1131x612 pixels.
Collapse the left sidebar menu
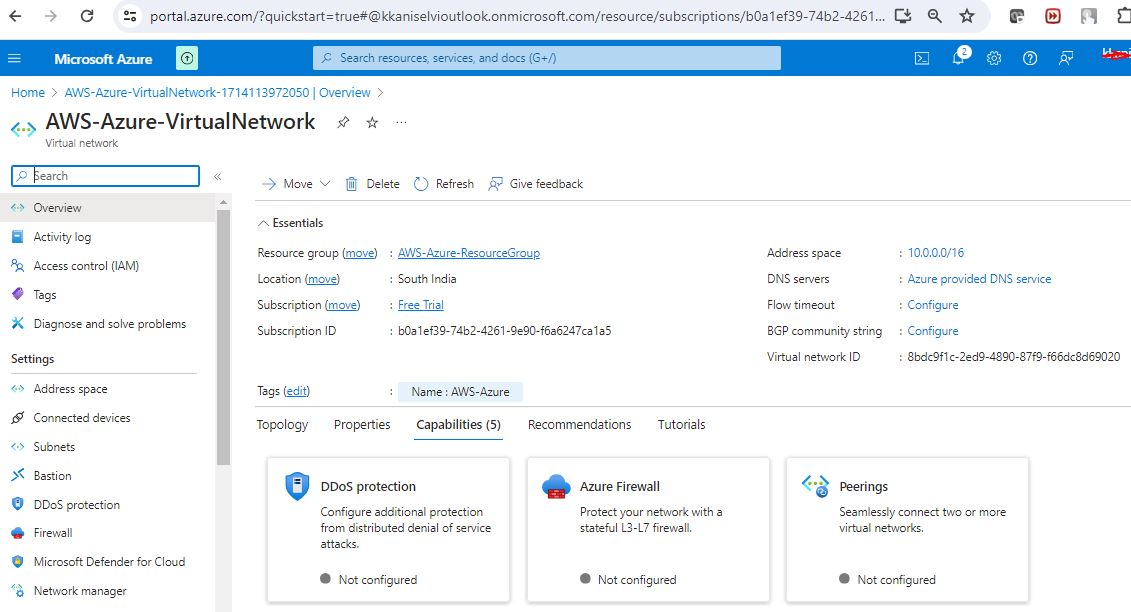click(x=217, y=176)
